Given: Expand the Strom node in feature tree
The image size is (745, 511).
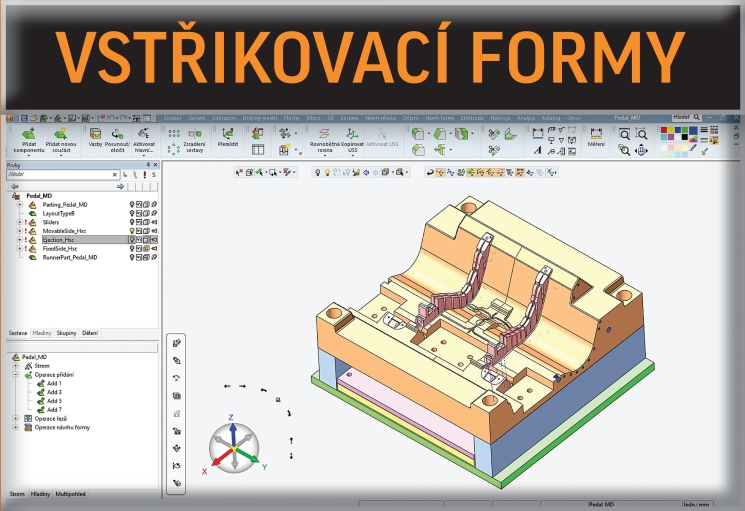Looking at the screenshot, I should pos(15,366).
